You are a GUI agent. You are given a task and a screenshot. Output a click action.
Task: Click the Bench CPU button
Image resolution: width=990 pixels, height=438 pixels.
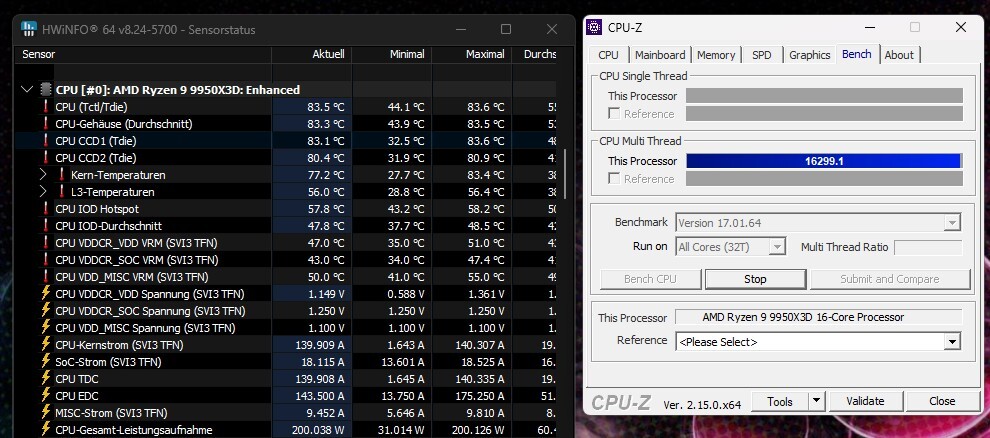click(650, 279)
